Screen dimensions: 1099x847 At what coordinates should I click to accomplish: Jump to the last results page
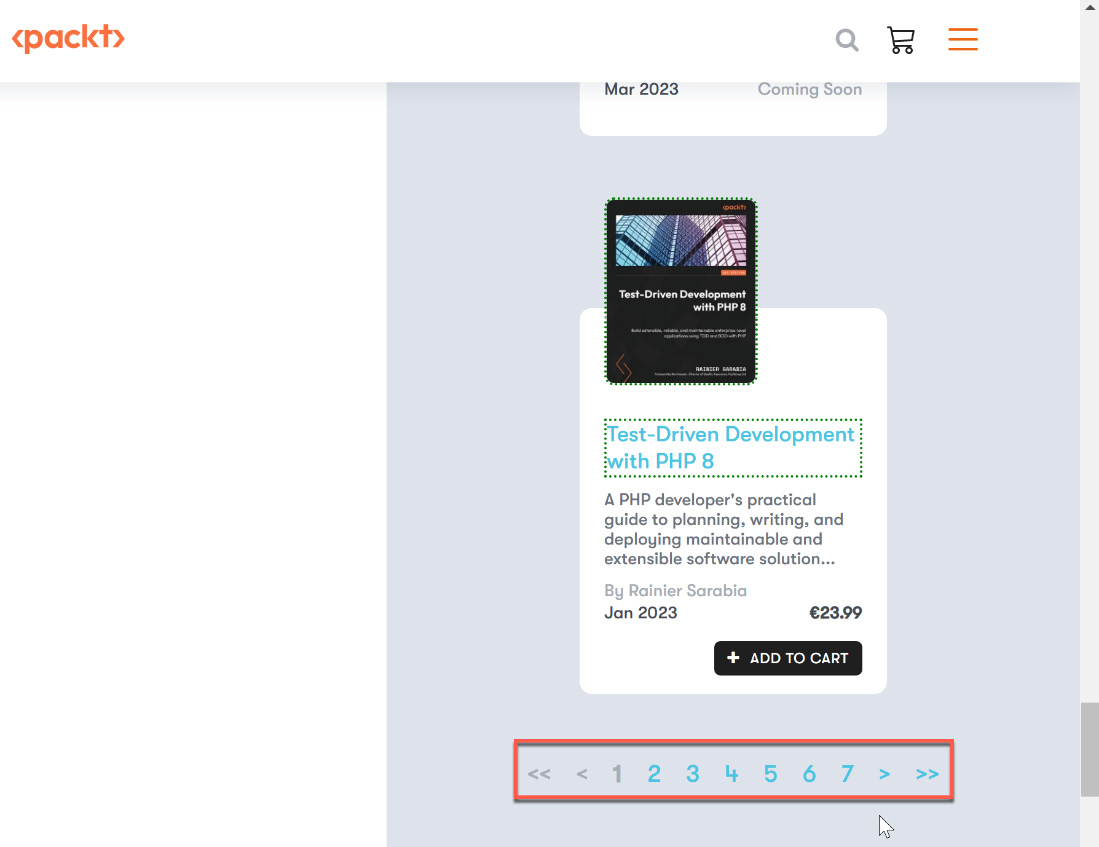[x=927, y=774]
